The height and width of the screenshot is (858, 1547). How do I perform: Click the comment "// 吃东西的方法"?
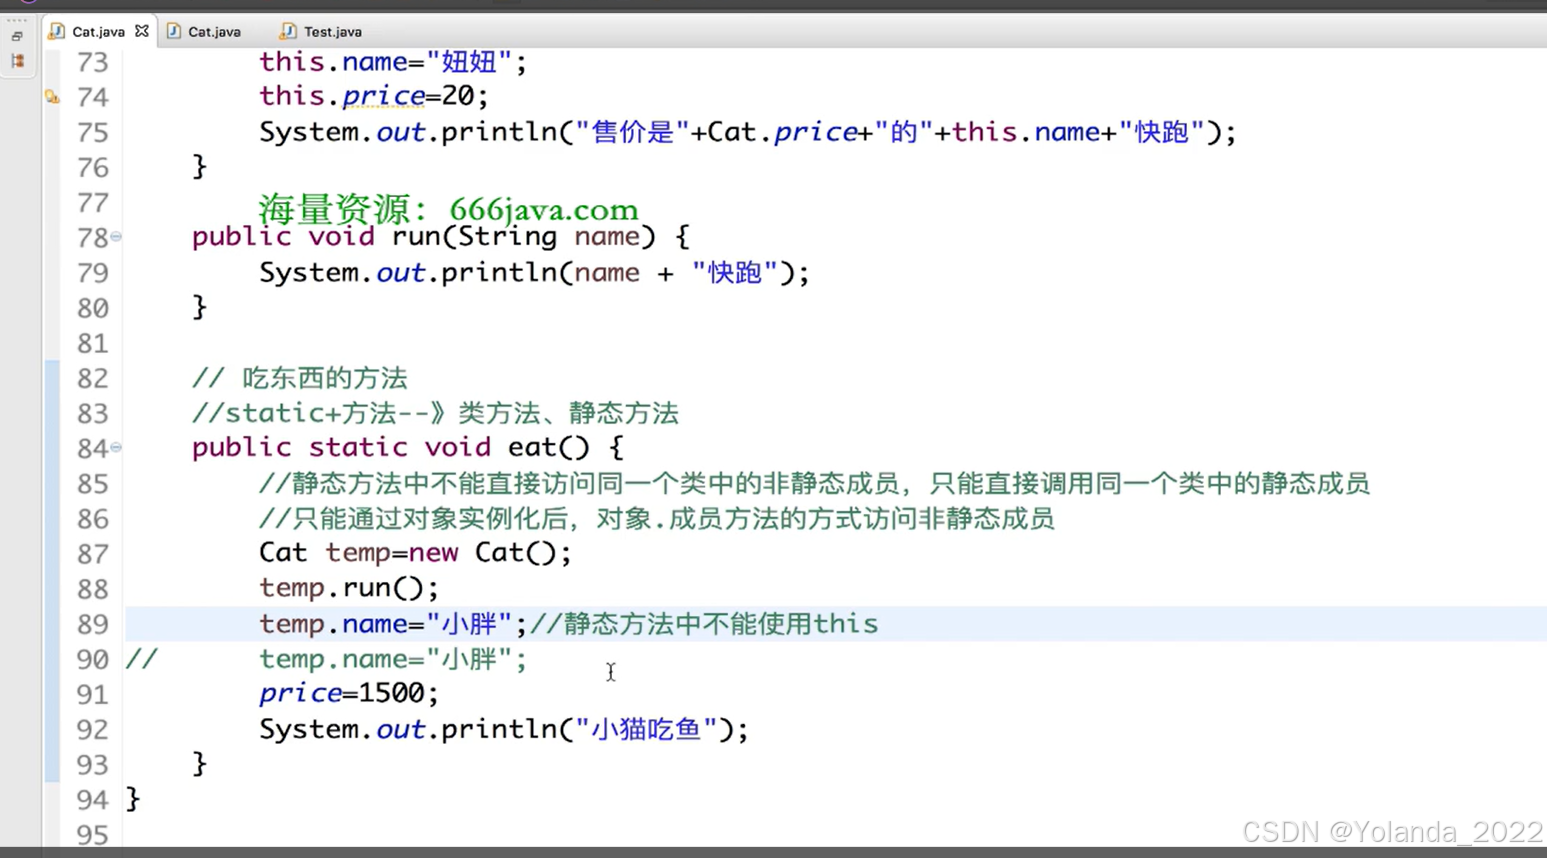(300, 378)
